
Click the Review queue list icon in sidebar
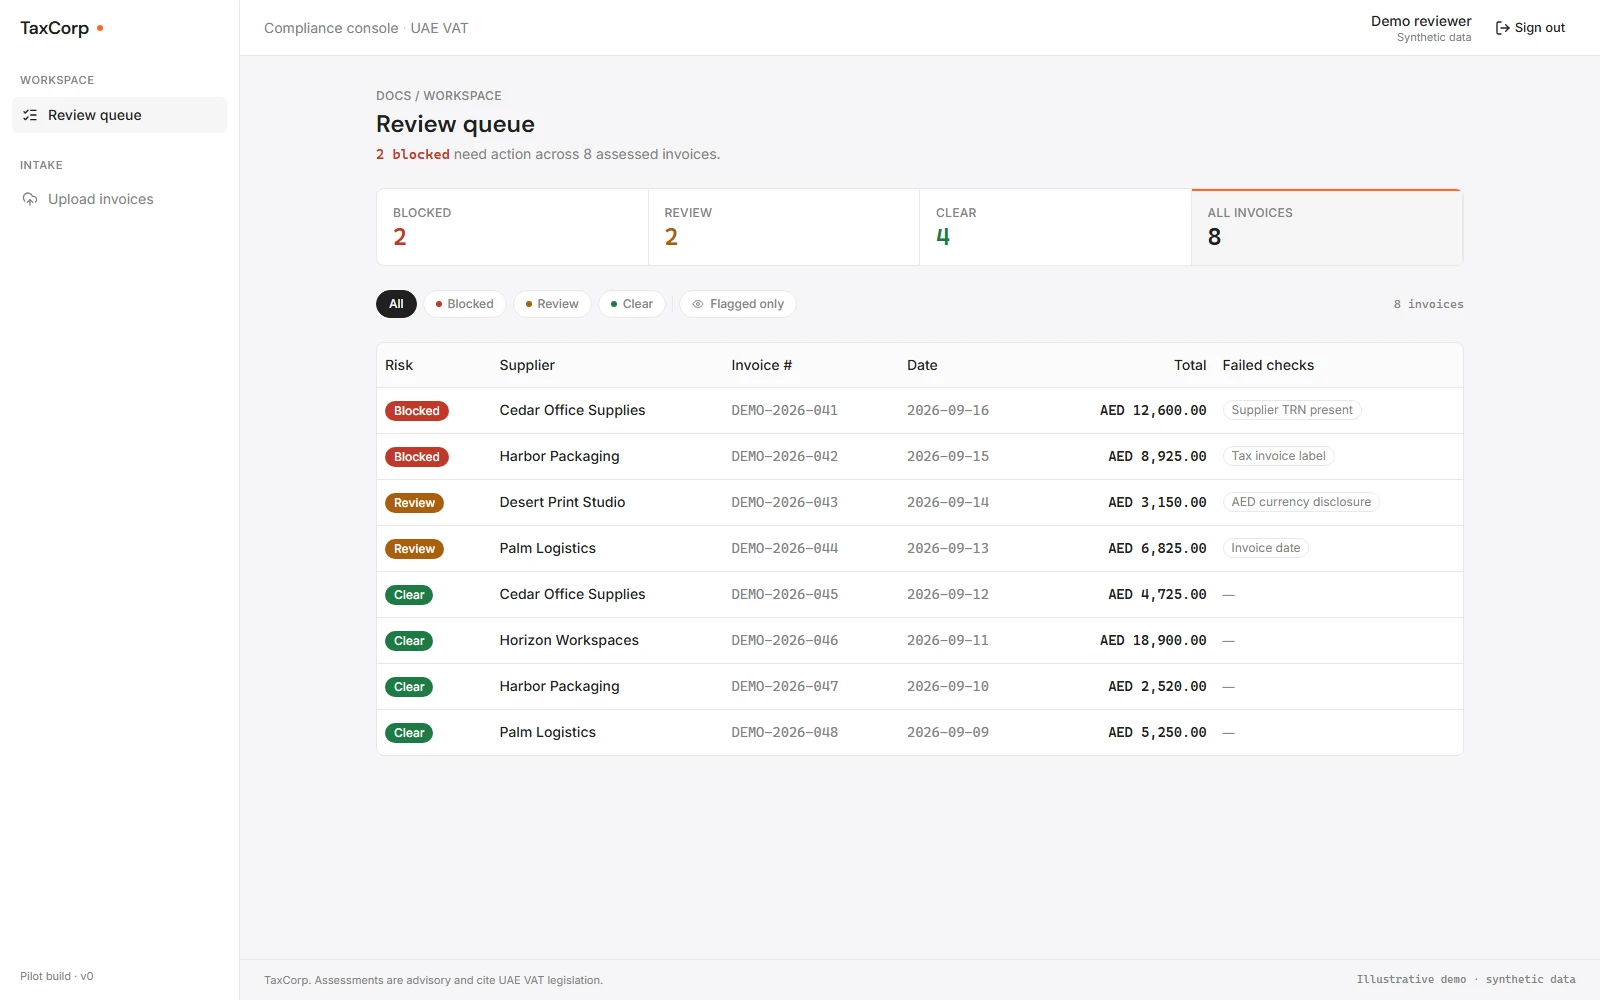[30, 115]
